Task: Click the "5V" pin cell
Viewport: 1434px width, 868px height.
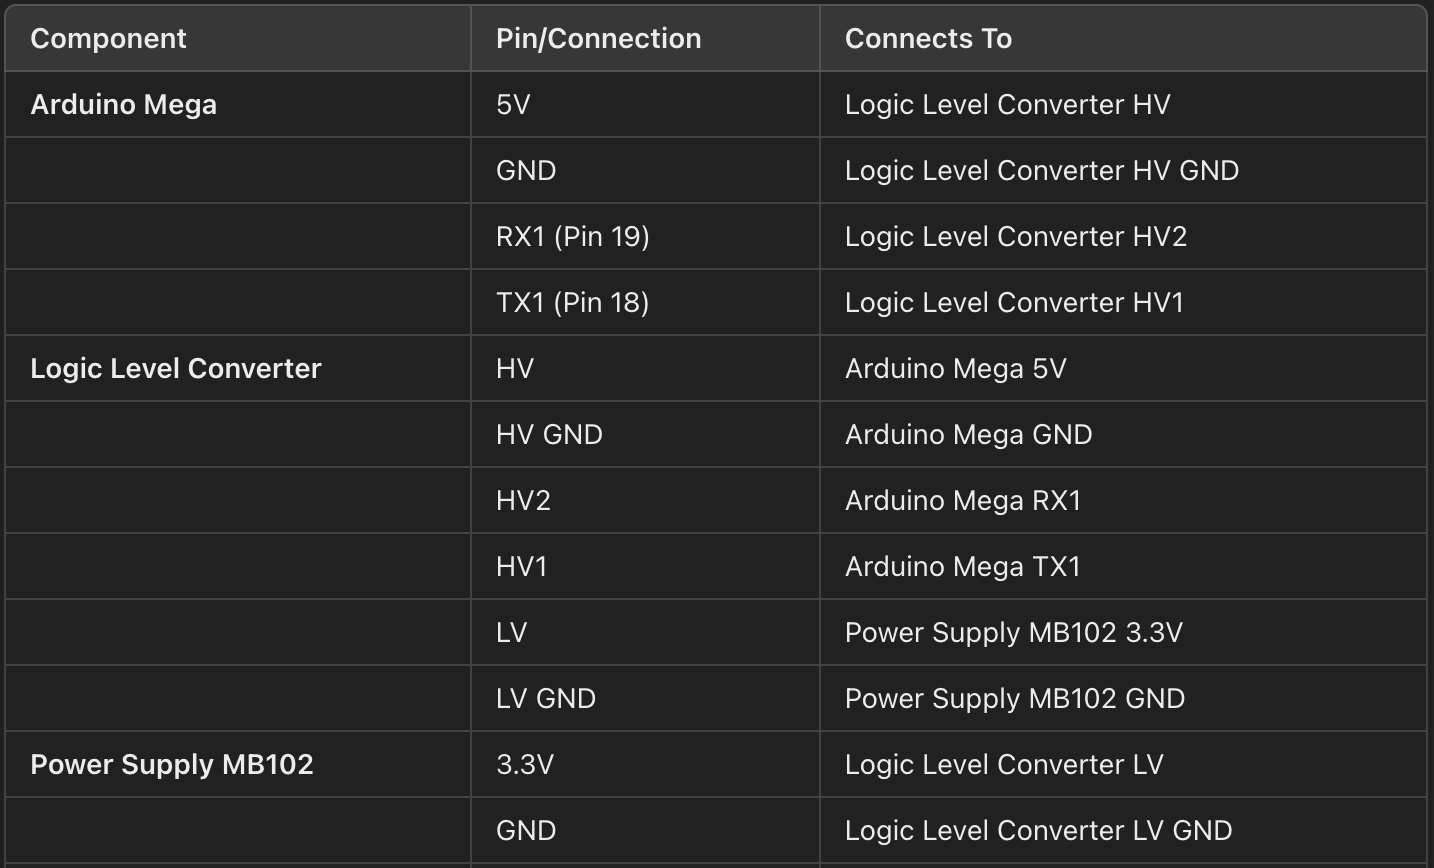Action: tap(513, 105)
